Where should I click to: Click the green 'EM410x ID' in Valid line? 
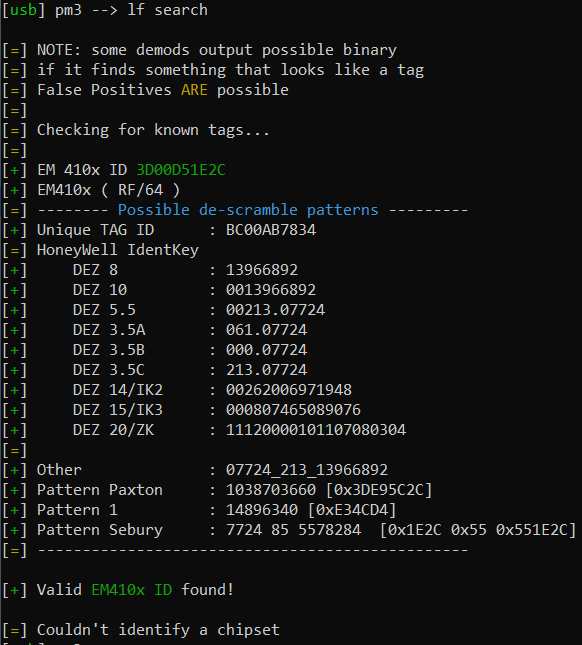(x=131, y=590)
